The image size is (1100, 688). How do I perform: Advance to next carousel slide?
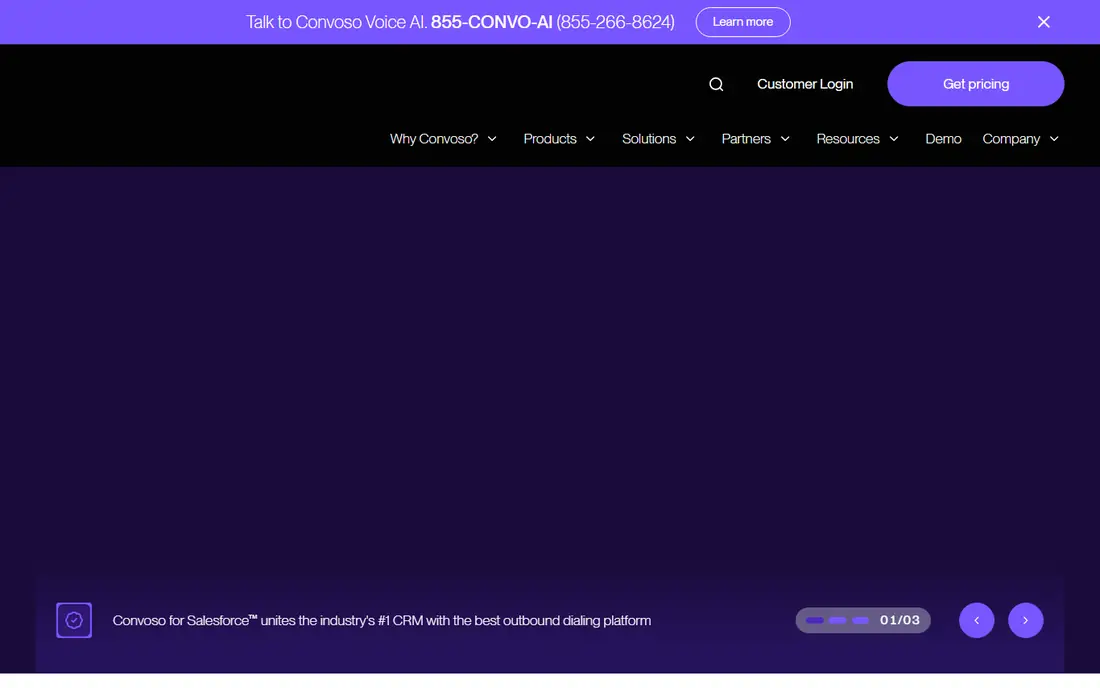click(1026, 620)
